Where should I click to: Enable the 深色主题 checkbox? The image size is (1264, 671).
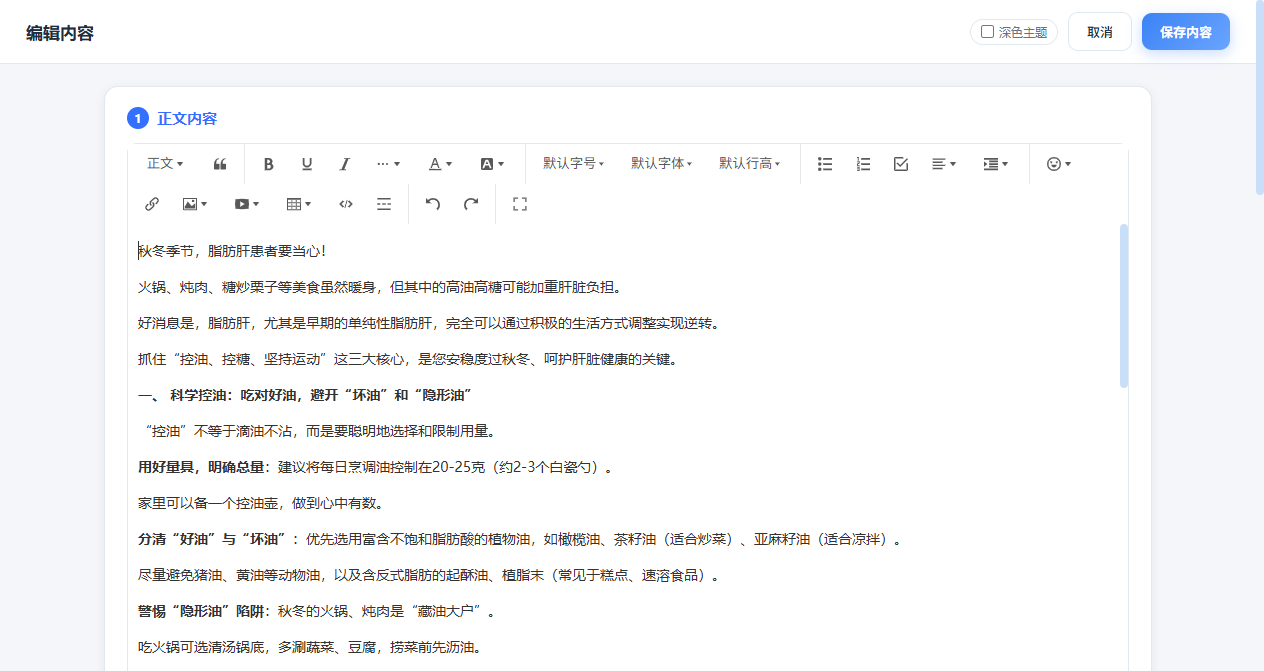point(987,32)
